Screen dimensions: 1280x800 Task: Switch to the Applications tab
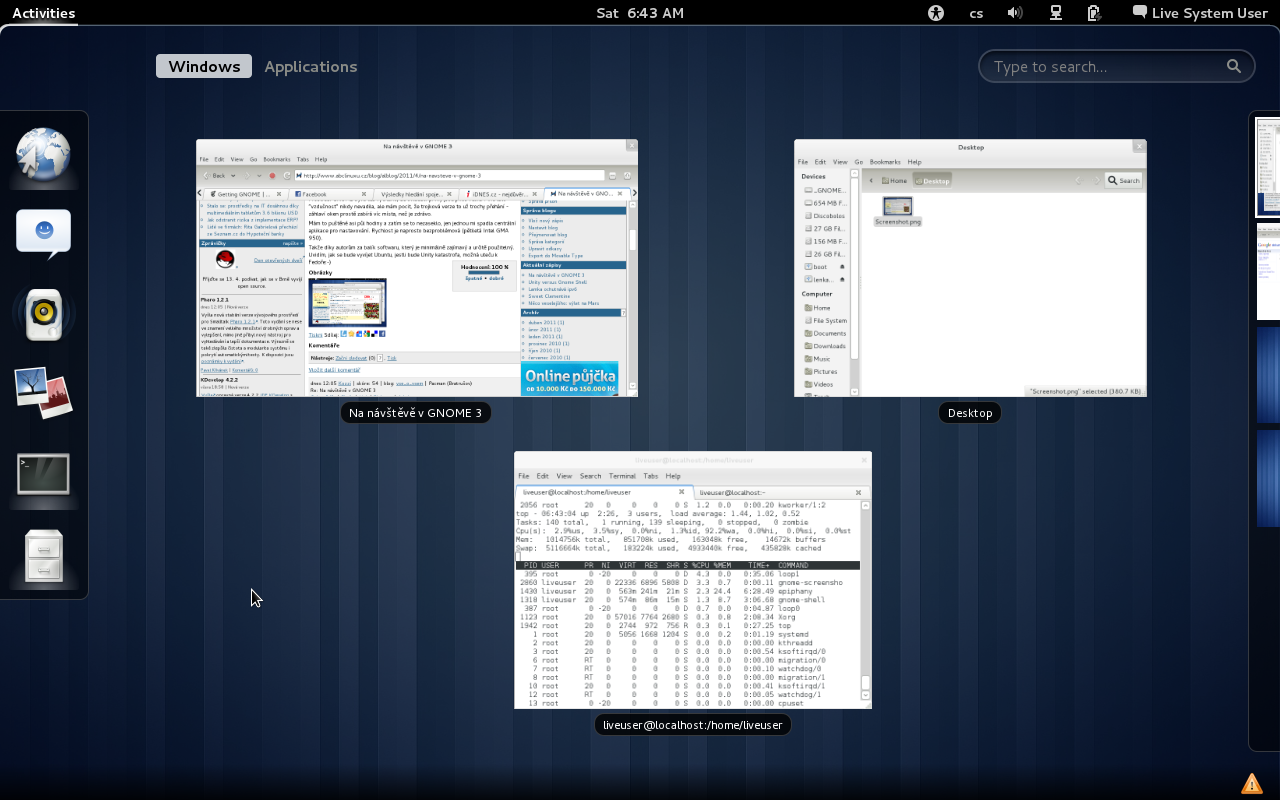[x=310, y=66]
